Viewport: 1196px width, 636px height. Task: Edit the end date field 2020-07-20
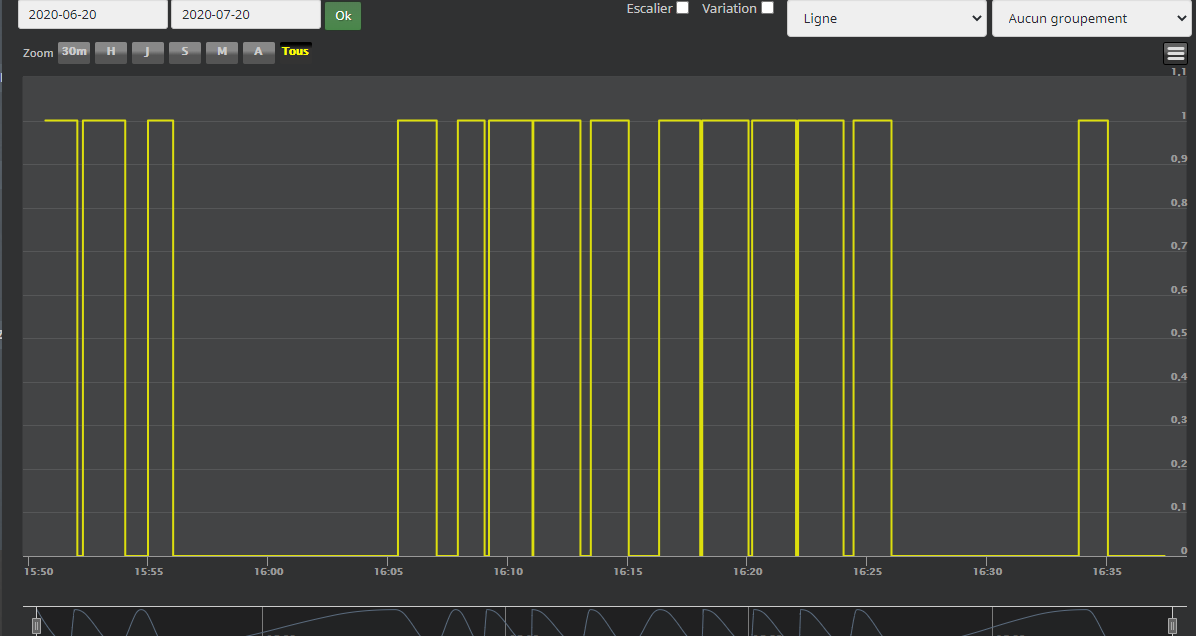pyautogui.click(x=245, y=15)
